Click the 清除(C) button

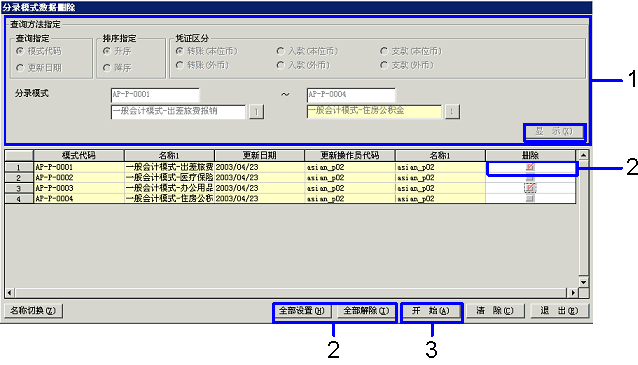coord(495,311)
